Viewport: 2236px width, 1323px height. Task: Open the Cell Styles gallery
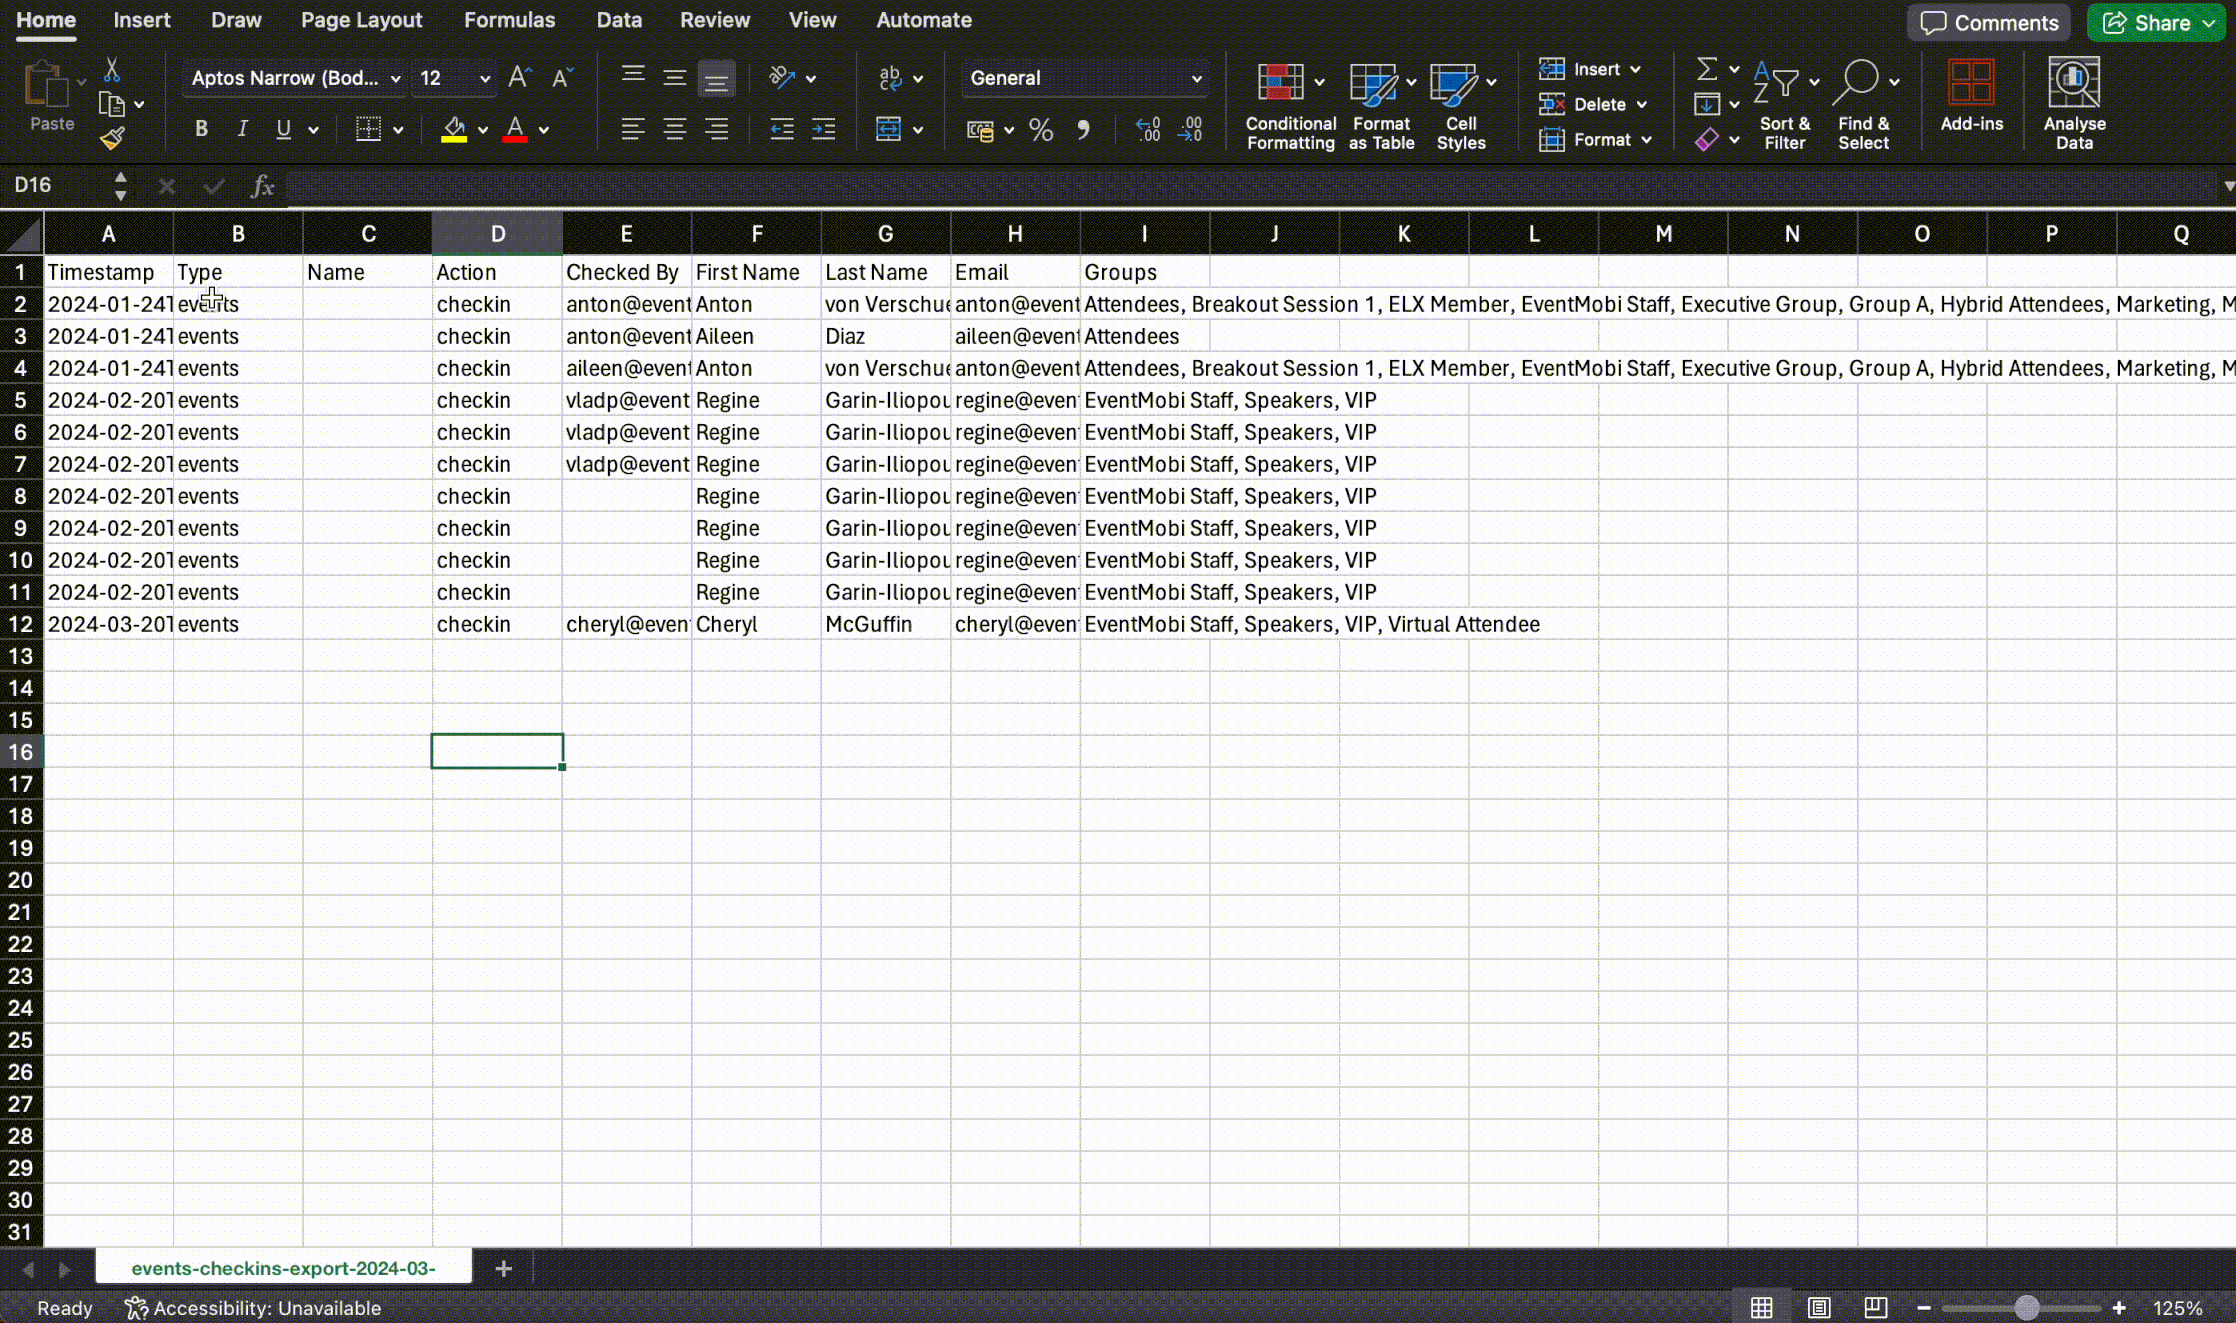click(1460, 104)
